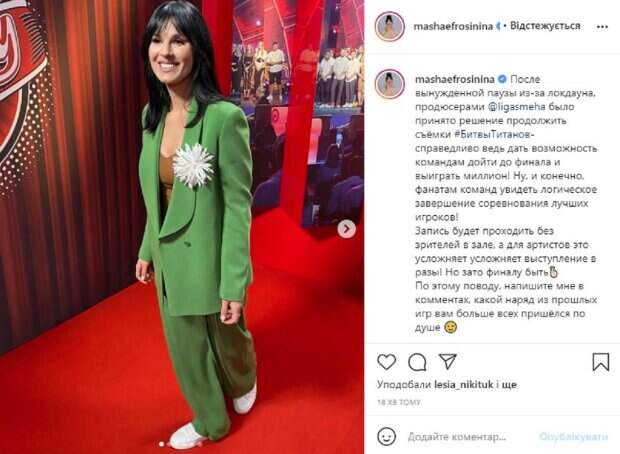Open profile avatar in post header
This screenshot has width=620, height=454.
389,26
